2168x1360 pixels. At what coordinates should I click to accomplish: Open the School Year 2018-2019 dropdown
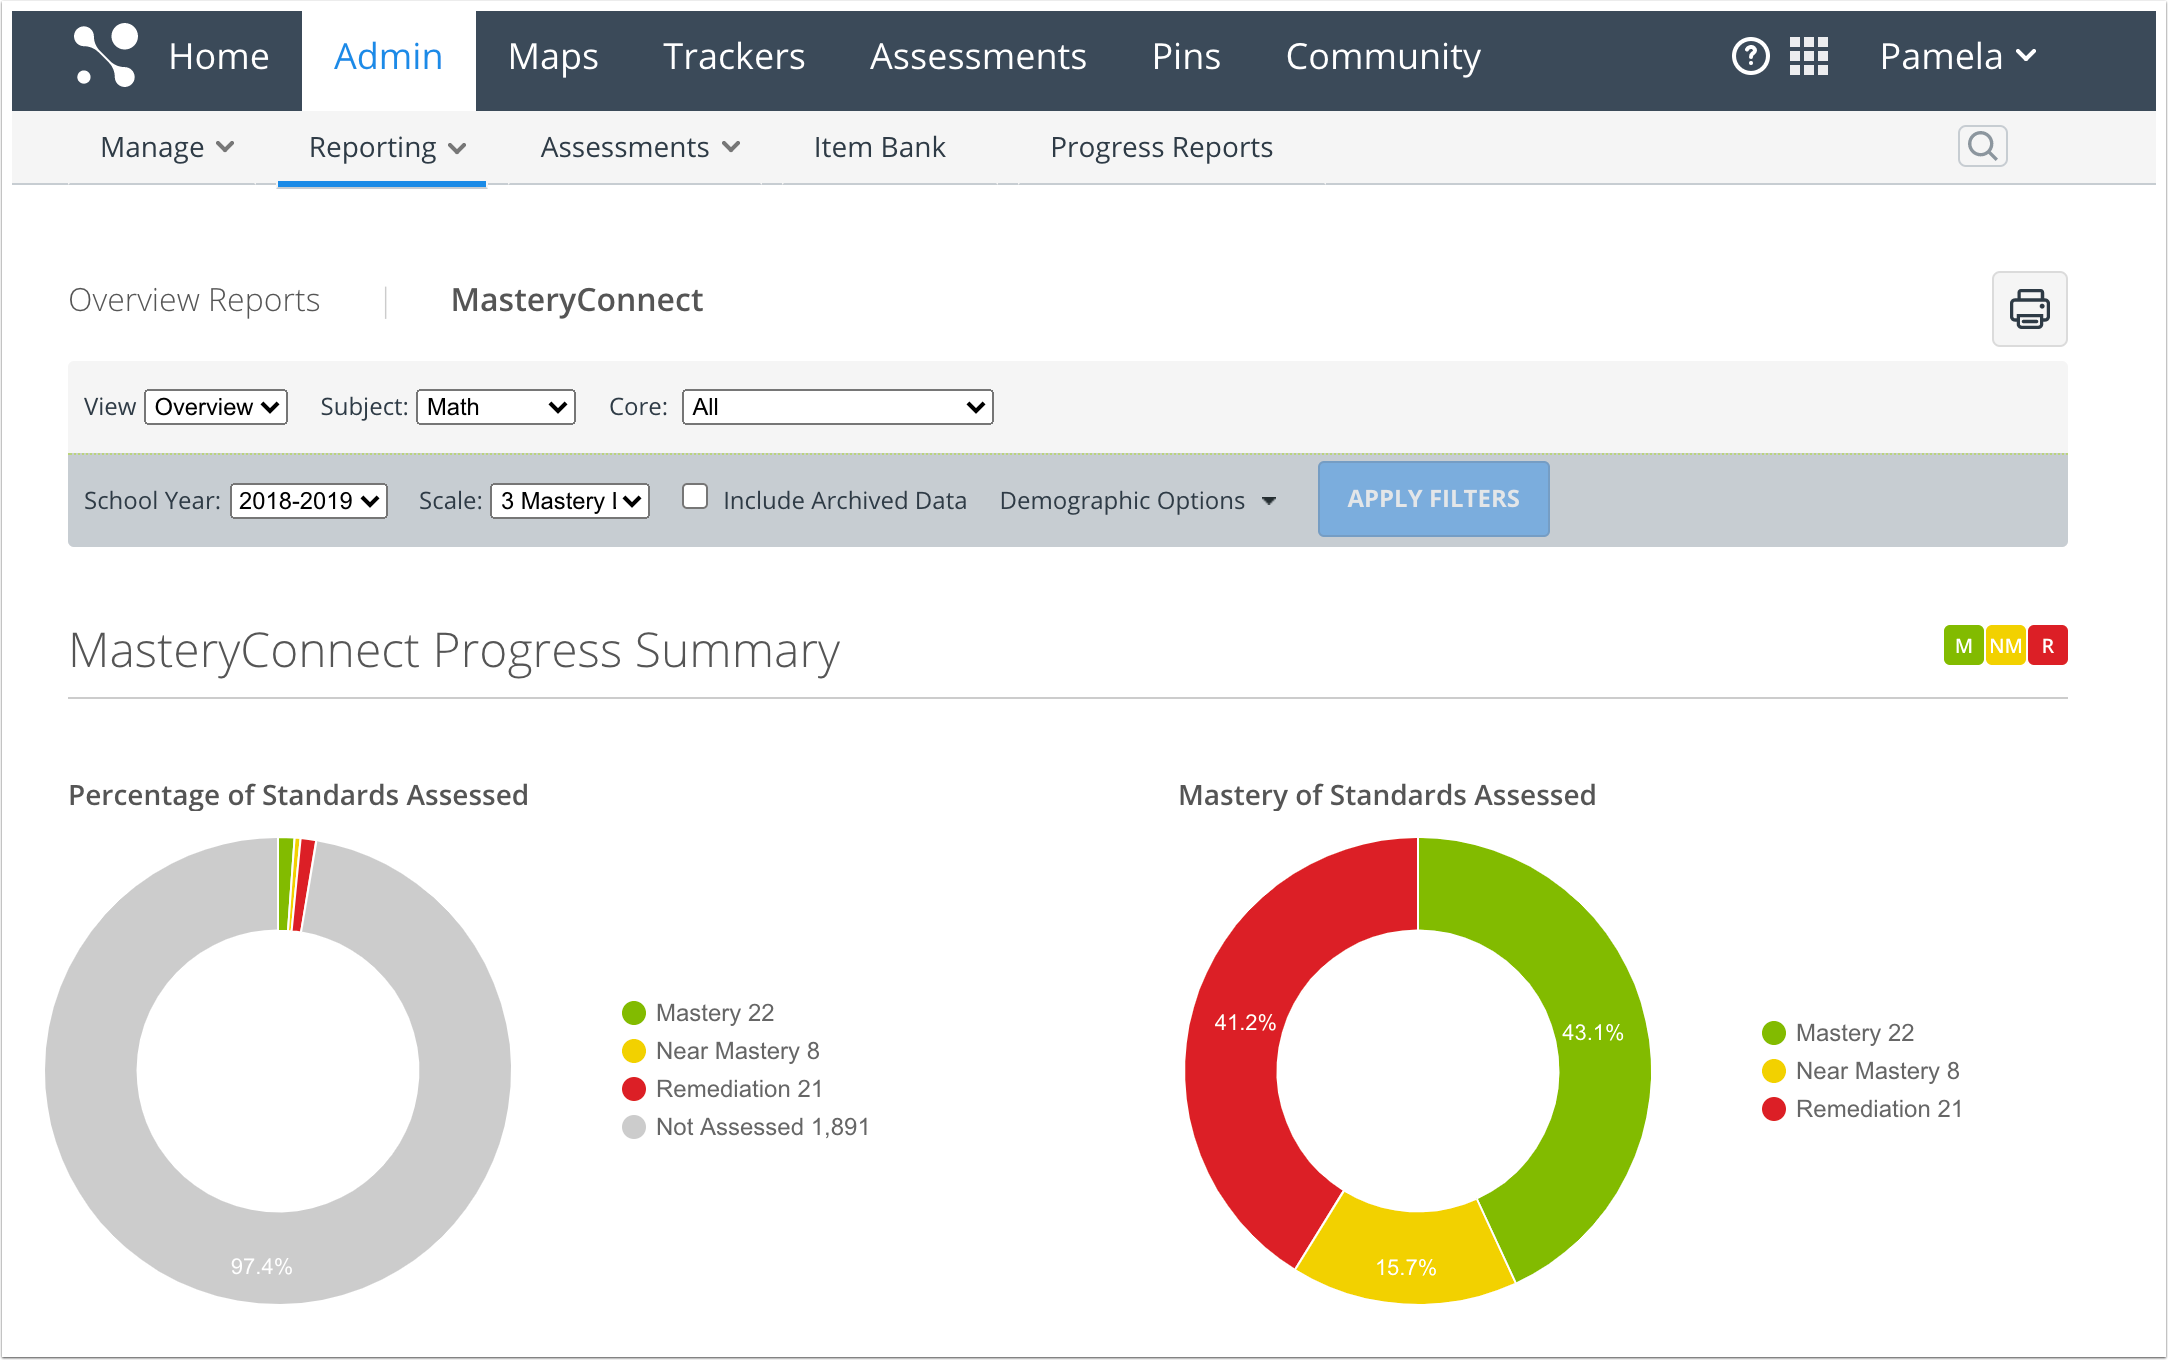coord(309,501)
